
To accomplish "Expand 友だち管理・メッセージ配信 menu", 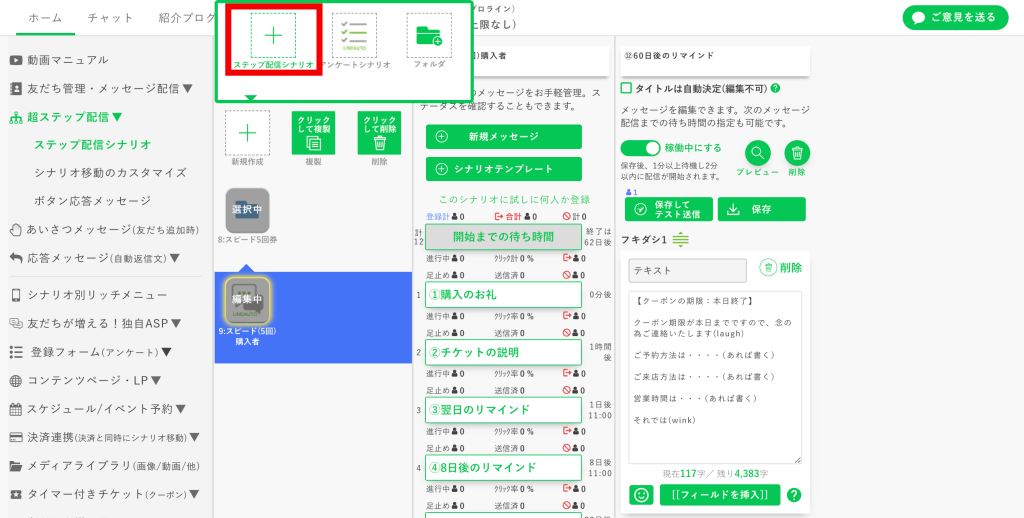I will pos(101,88).
